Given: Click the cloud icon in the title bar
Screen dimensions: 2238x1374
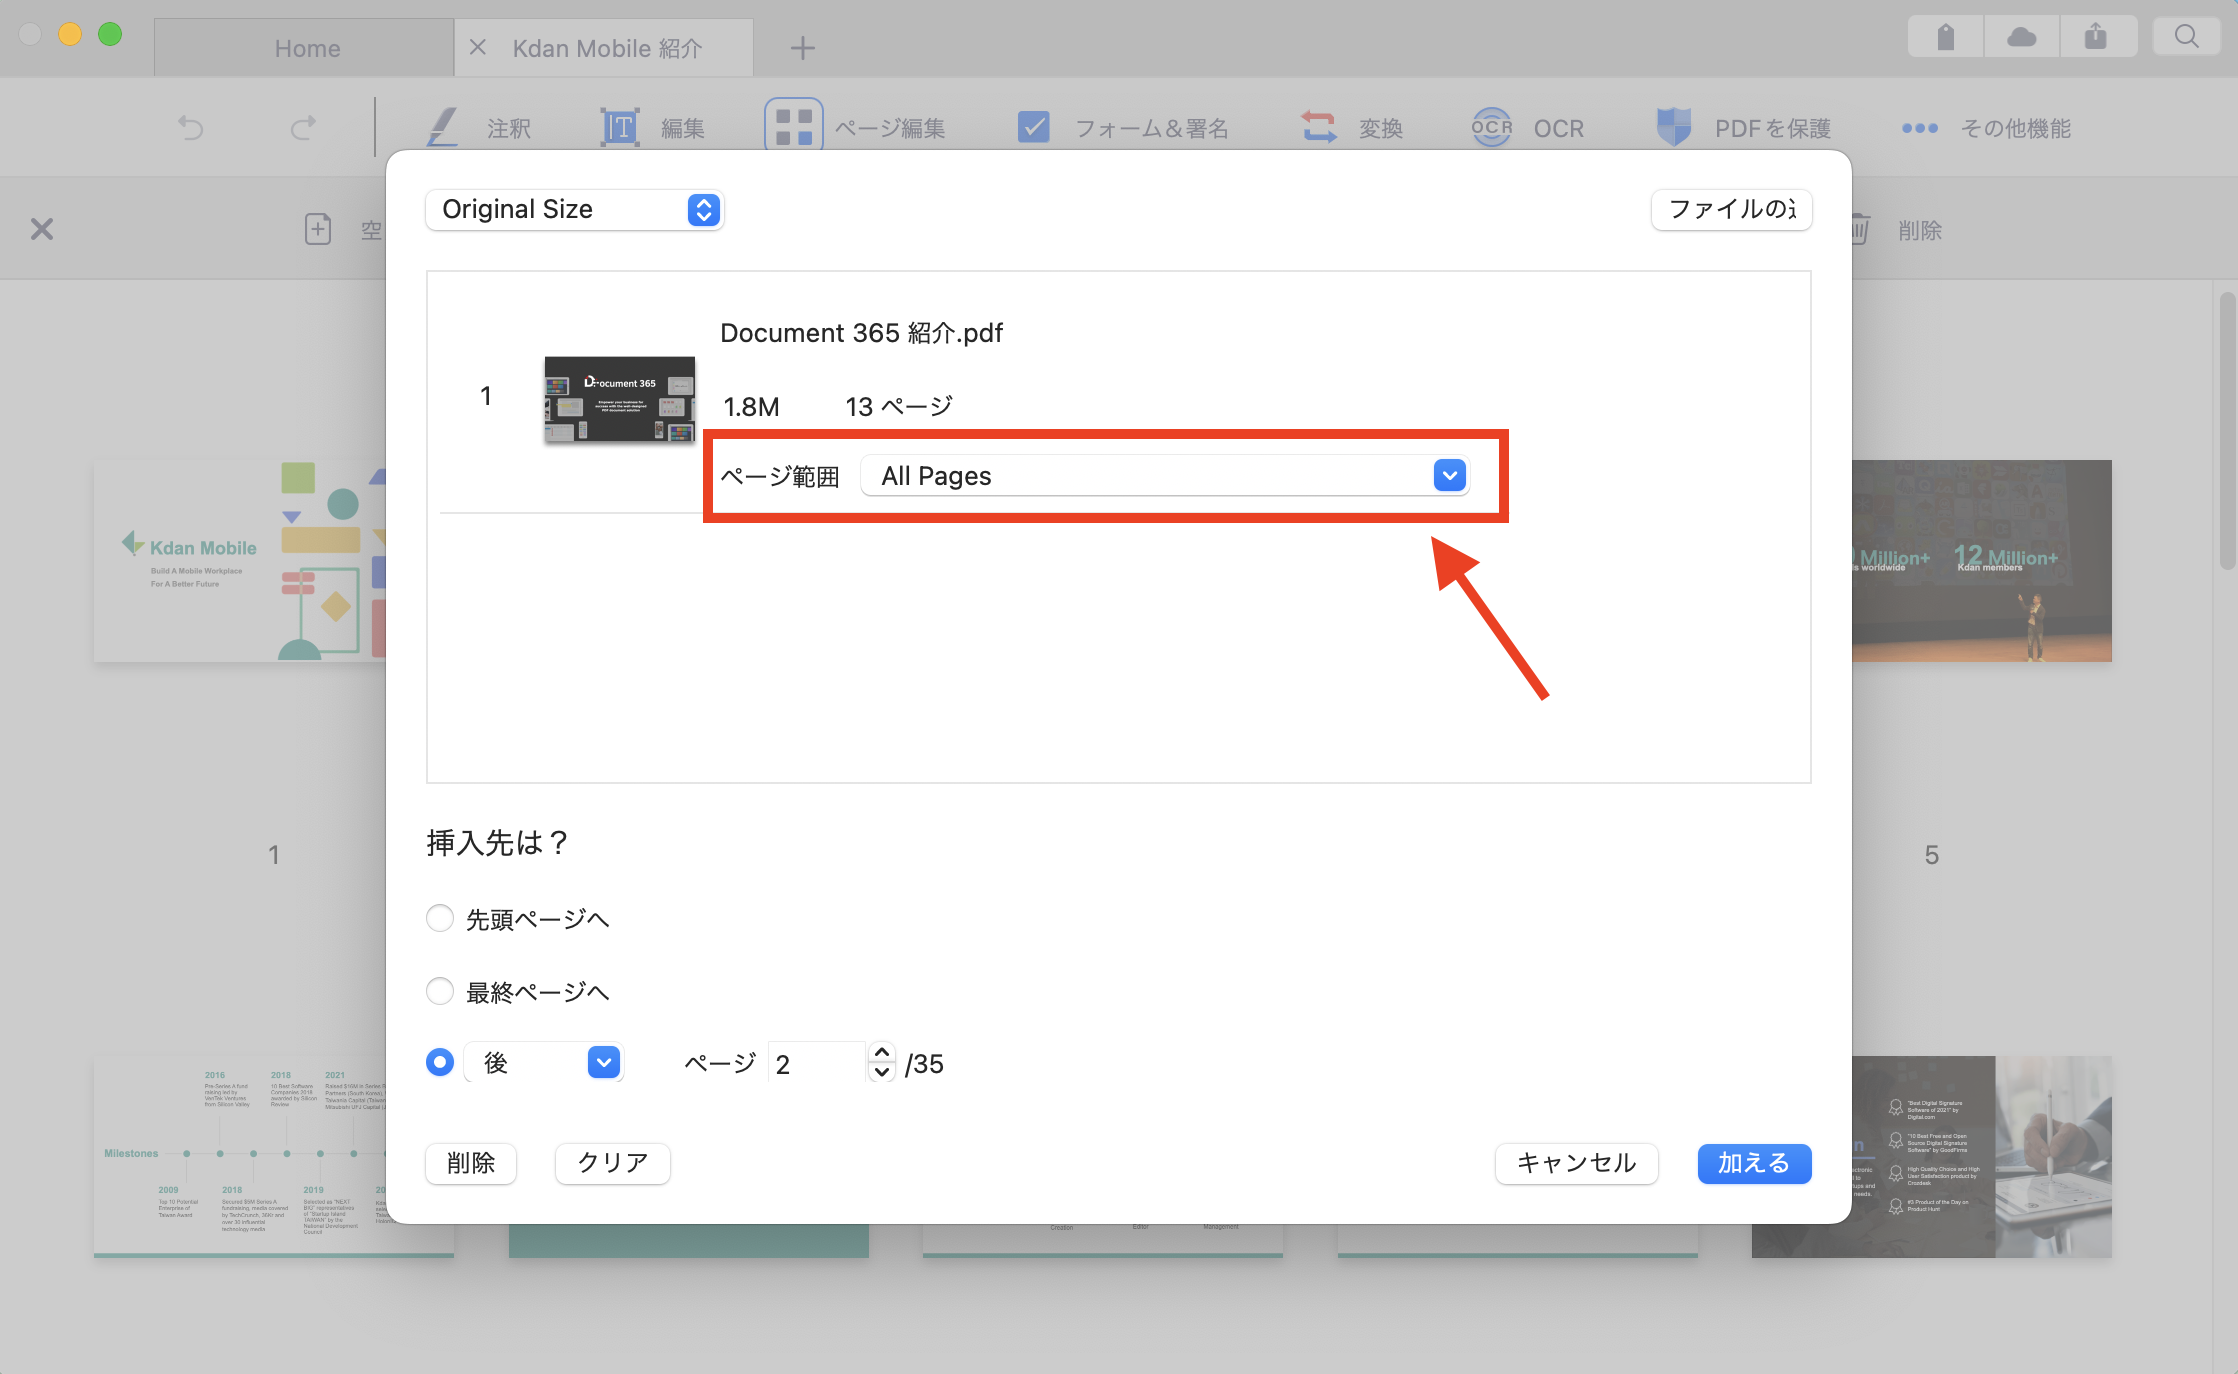Looking at the screenshot, I should [x=2021, y=37].
